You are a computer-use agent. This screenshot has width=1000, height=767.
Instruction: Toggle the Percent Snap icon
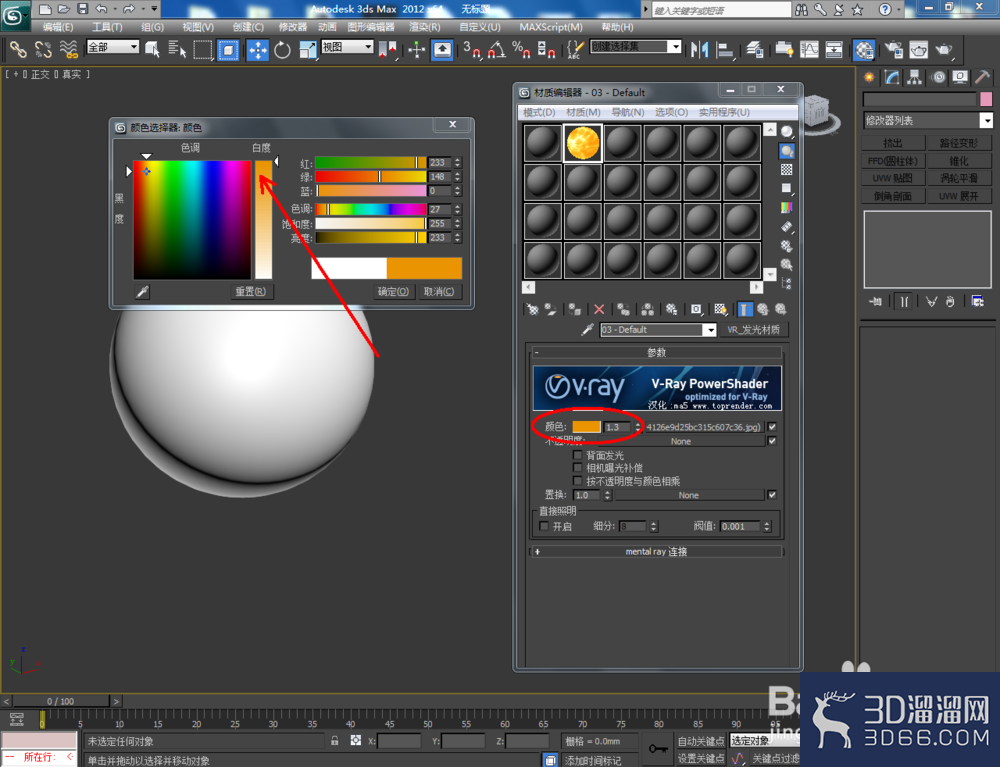click(521, 50)
